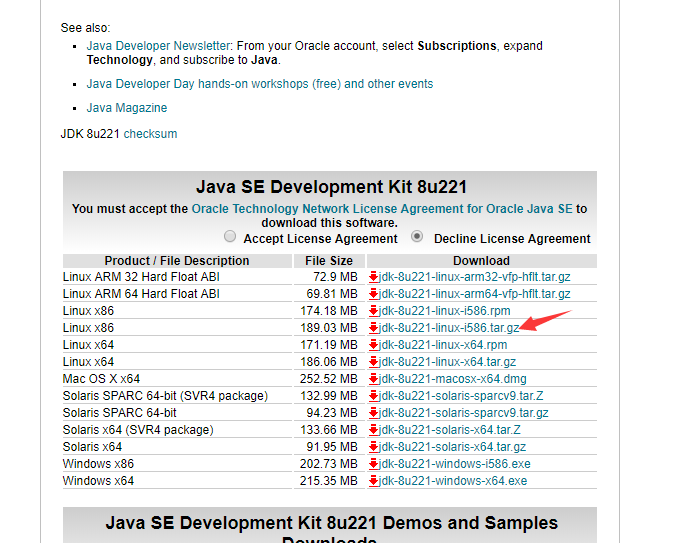Download jdk-8u221-macosx-x64.dmg file link

click(452, 379)
